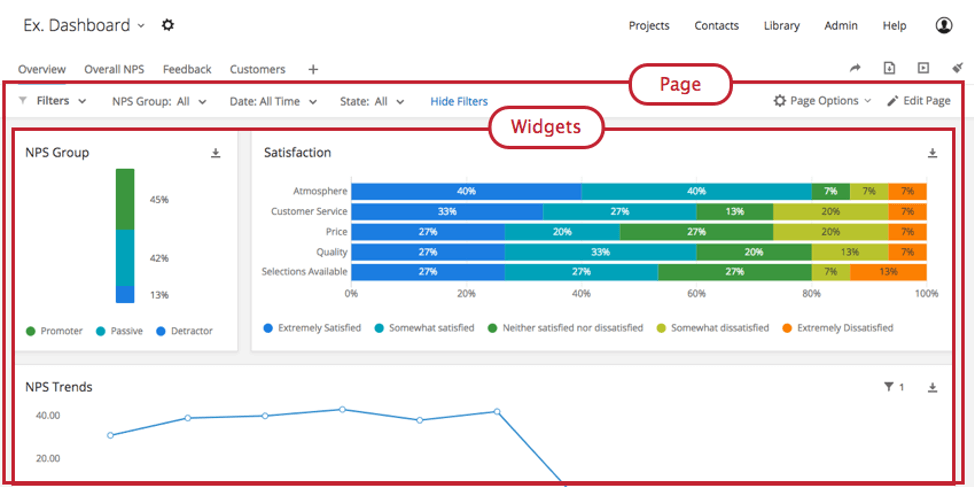Click the Quality row label
The height and width of the screenshot is (487, 974).
(x=334, y=252)
